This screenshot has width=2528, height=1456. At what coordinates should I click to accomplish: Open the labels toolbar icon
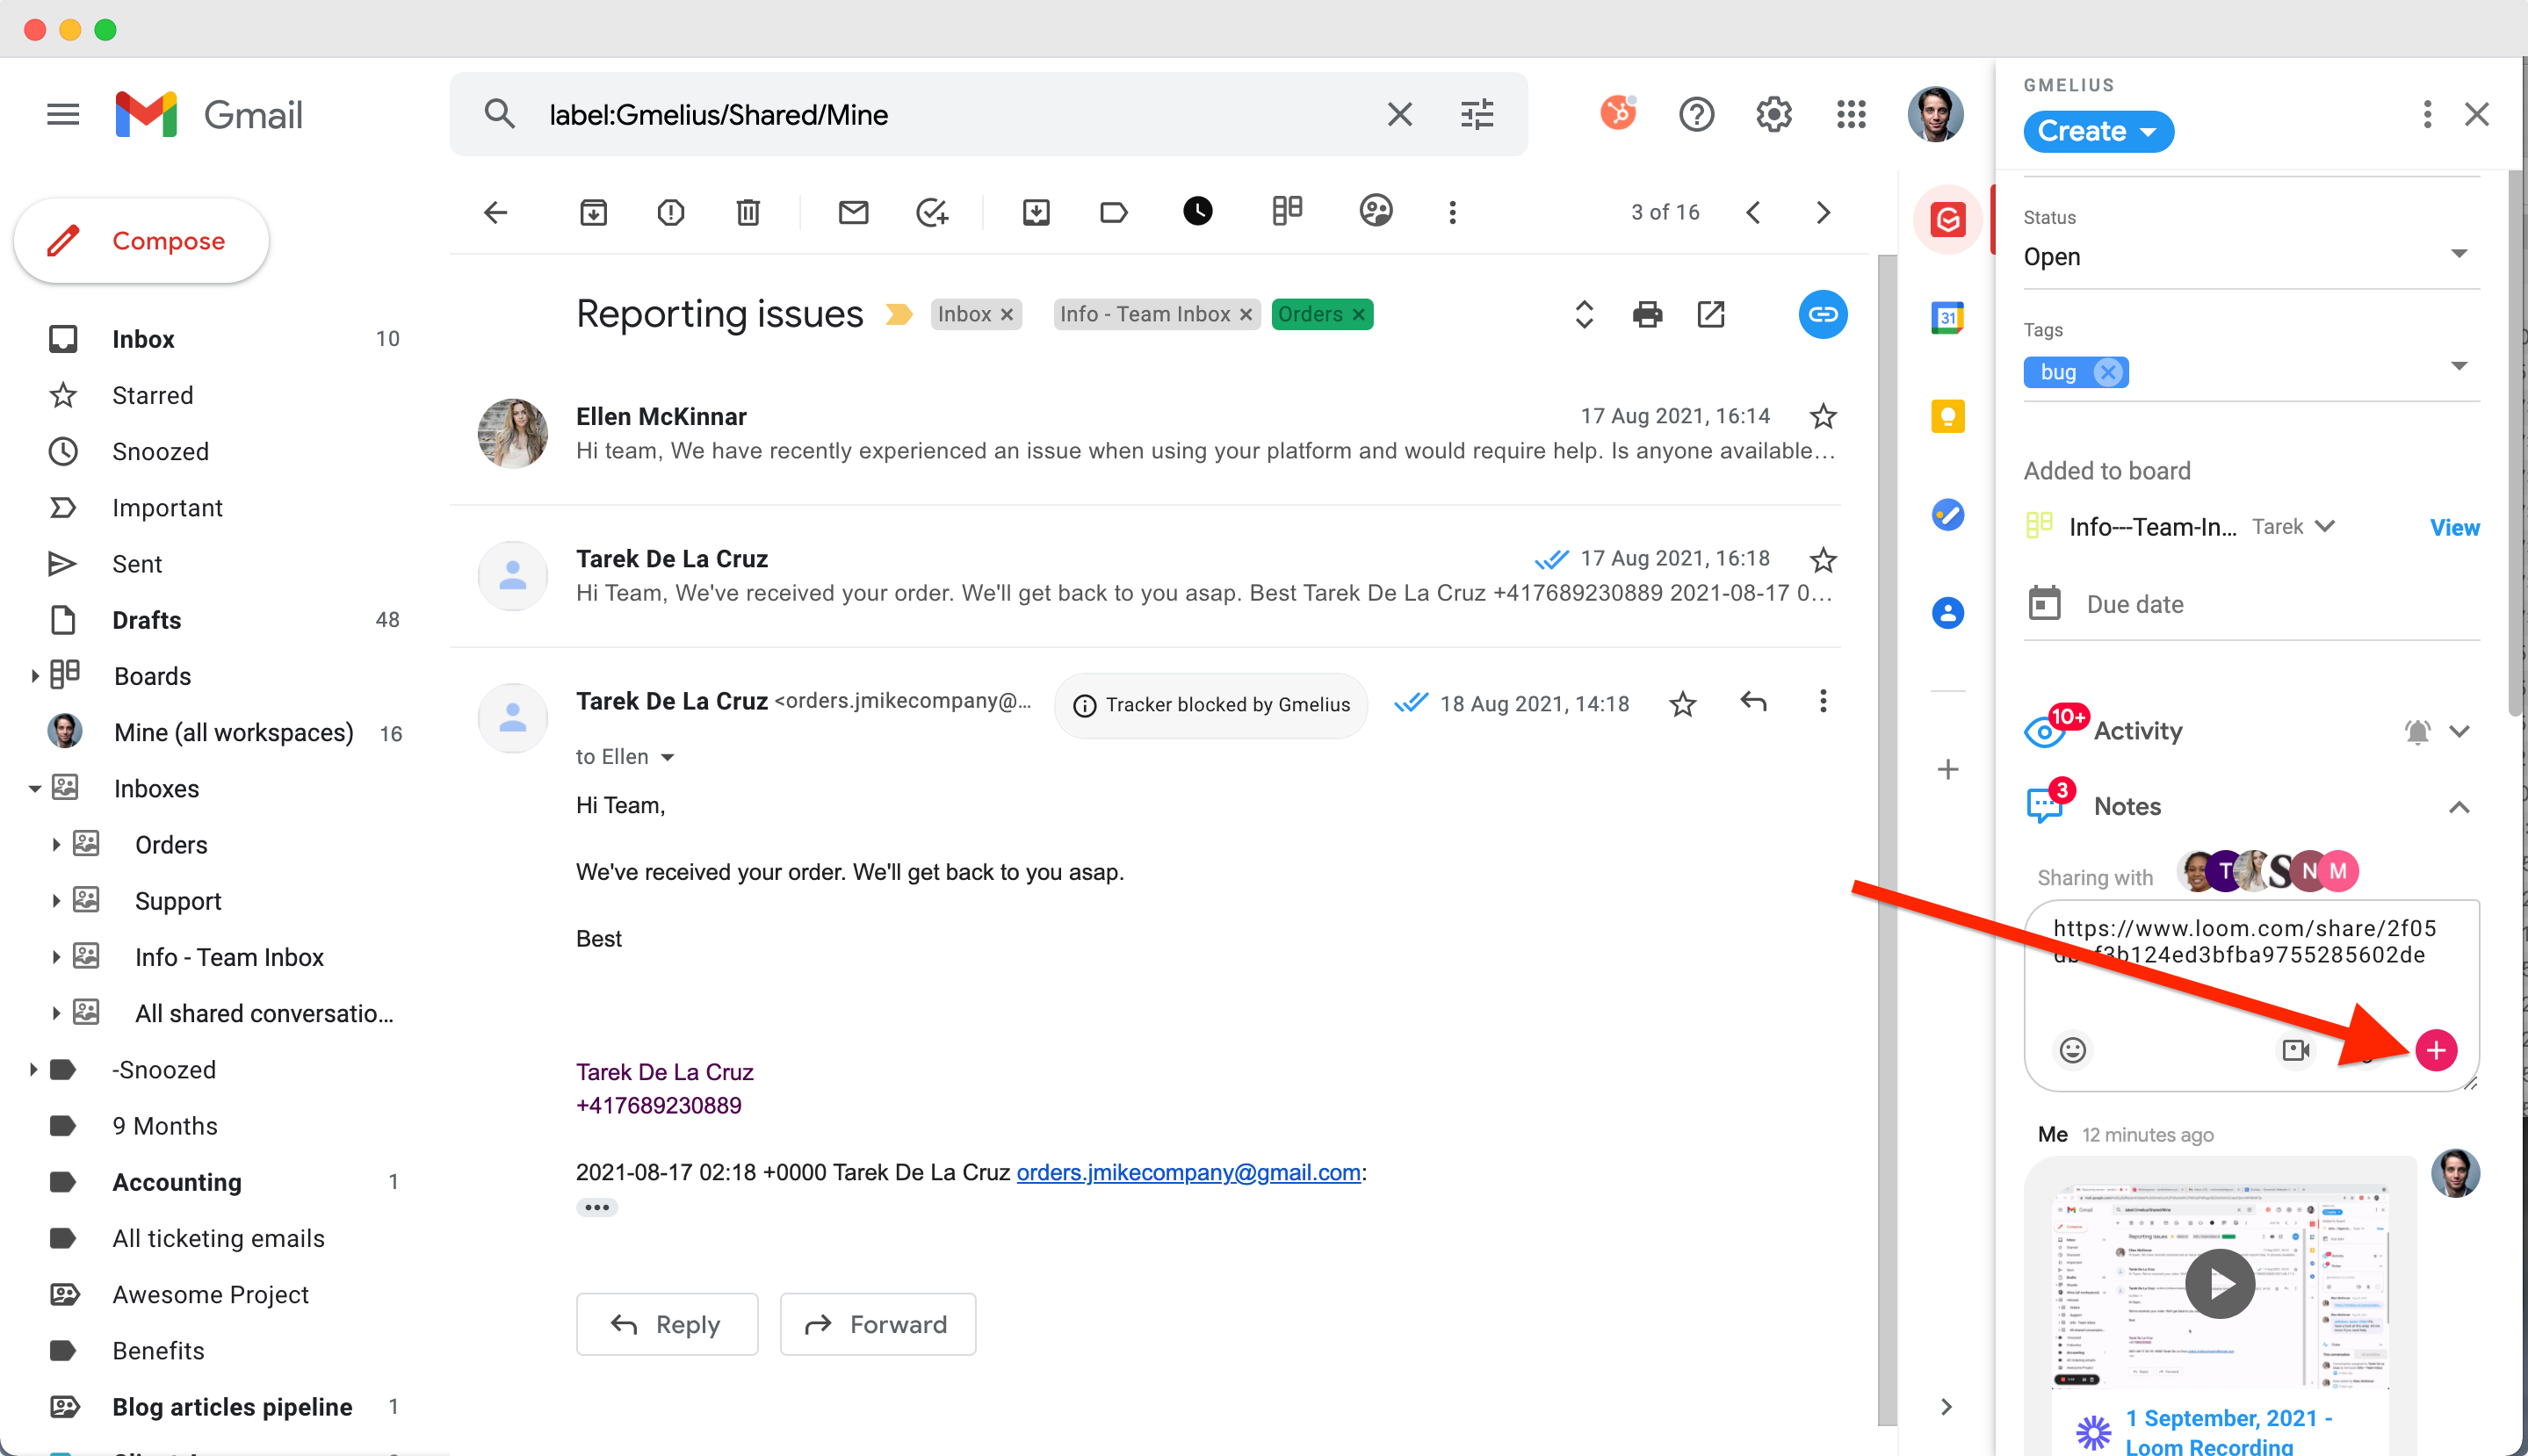tap(1113, 212)
